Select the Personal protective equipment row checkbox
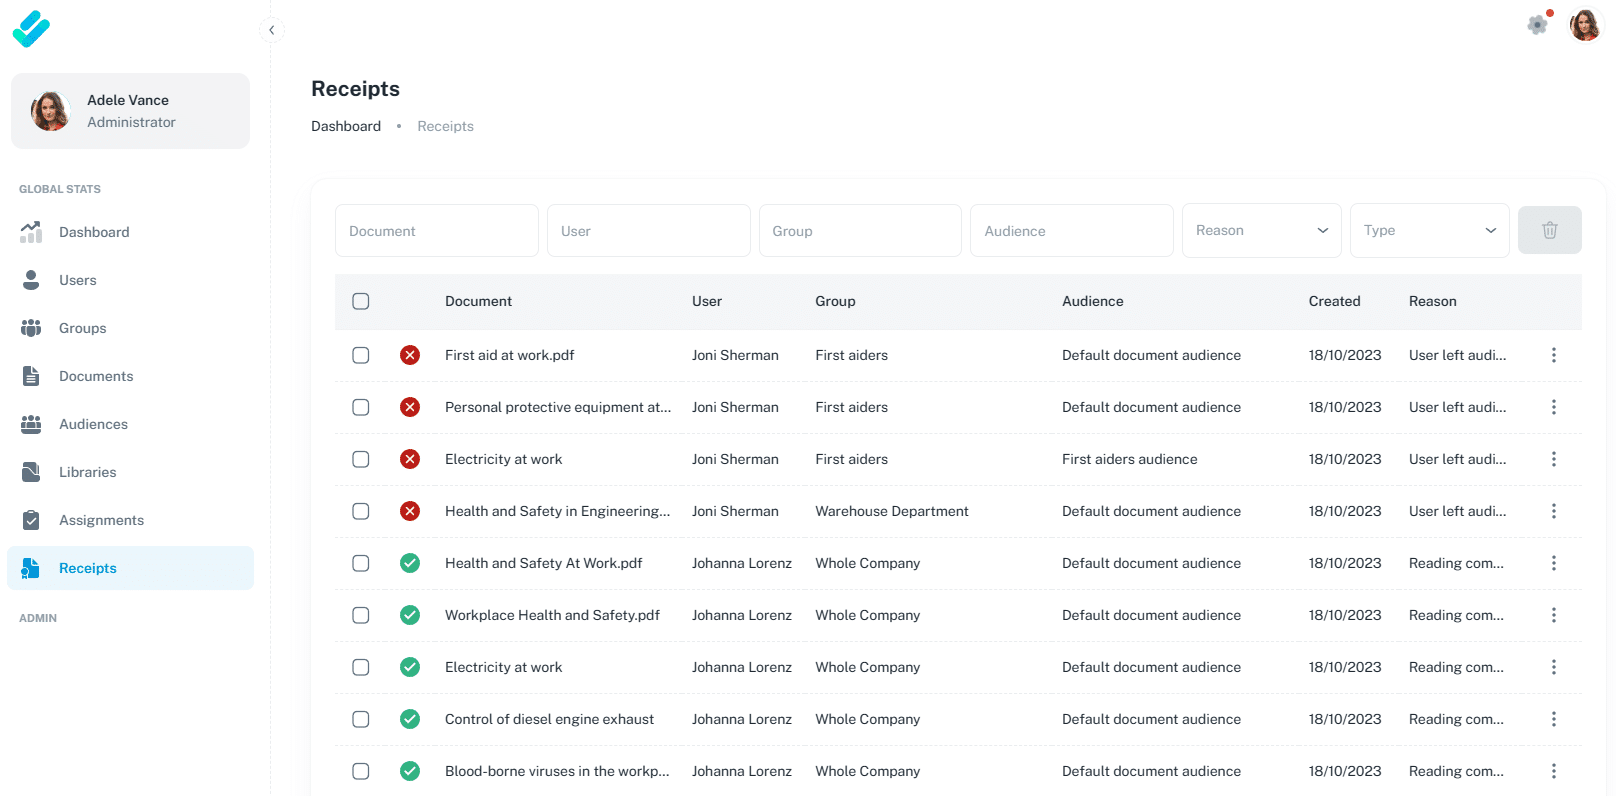The width and height of the screenshot is (1616, 796). coord(361,407)
